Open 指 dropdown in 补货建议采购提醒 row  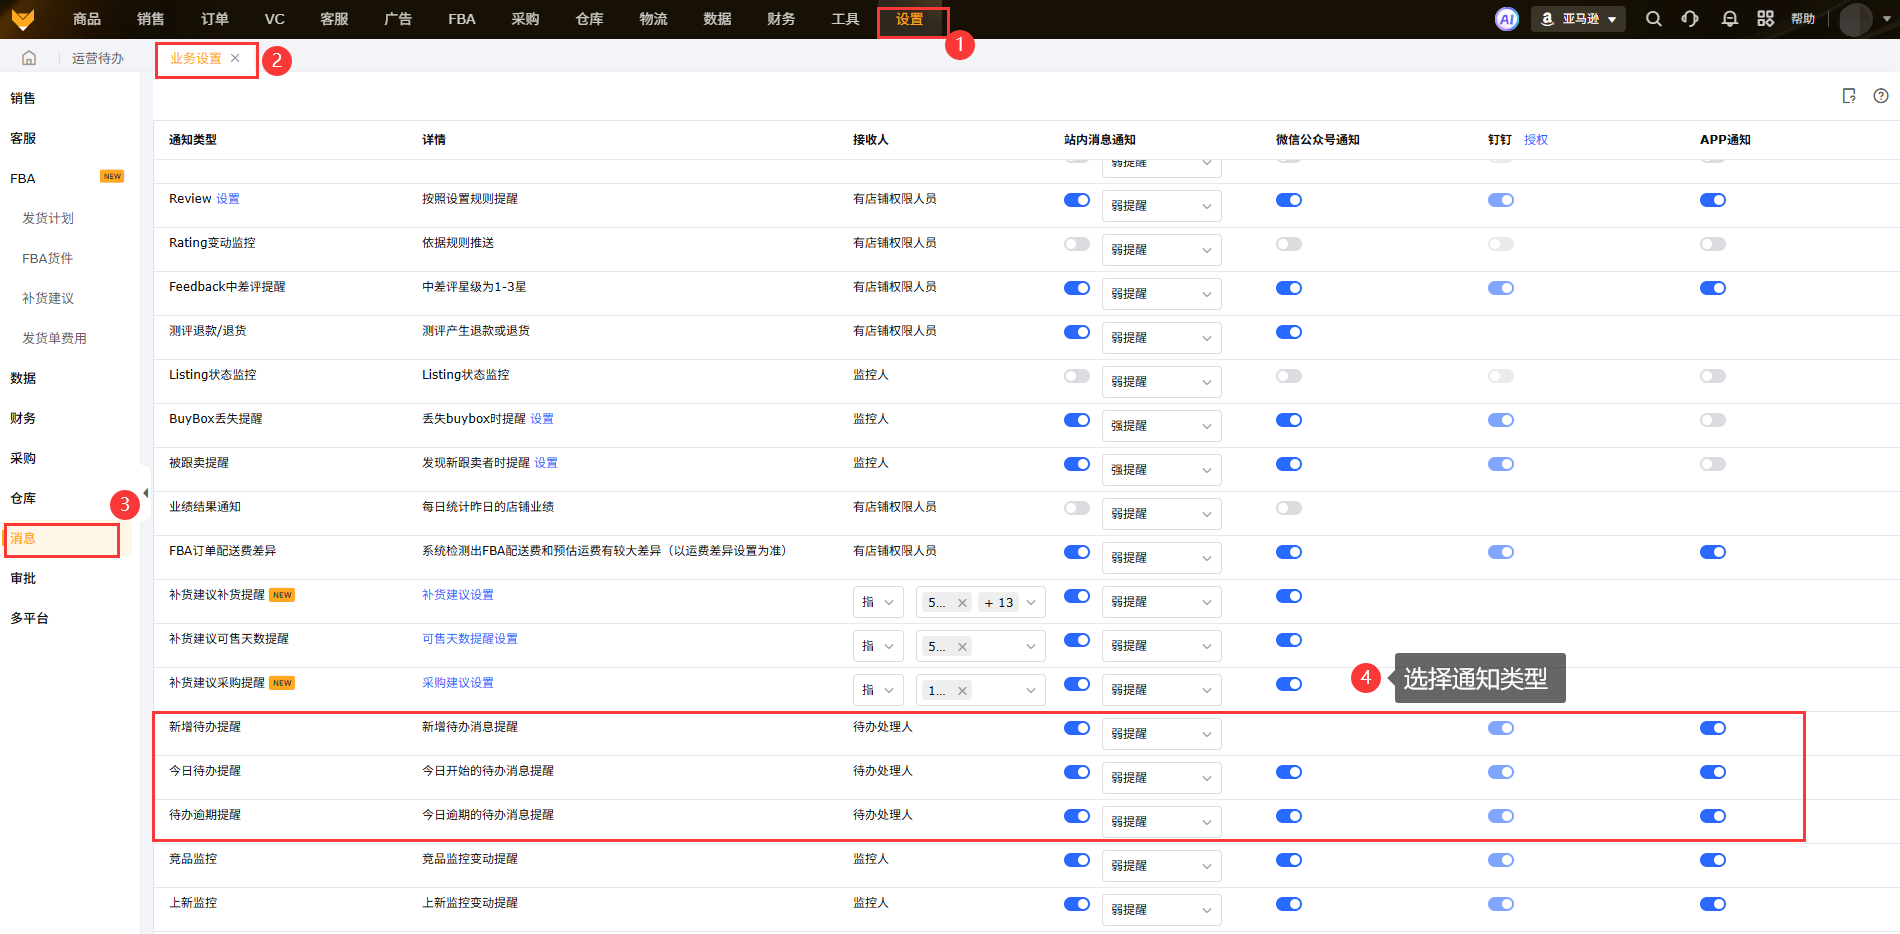coord(879,690)
